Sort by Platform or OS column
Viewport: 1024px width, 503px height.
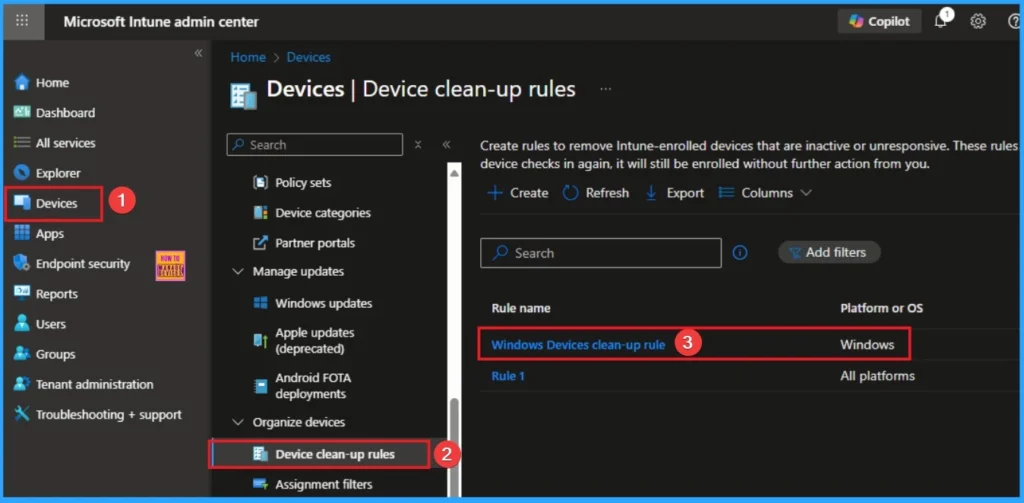tap(881, 308)
